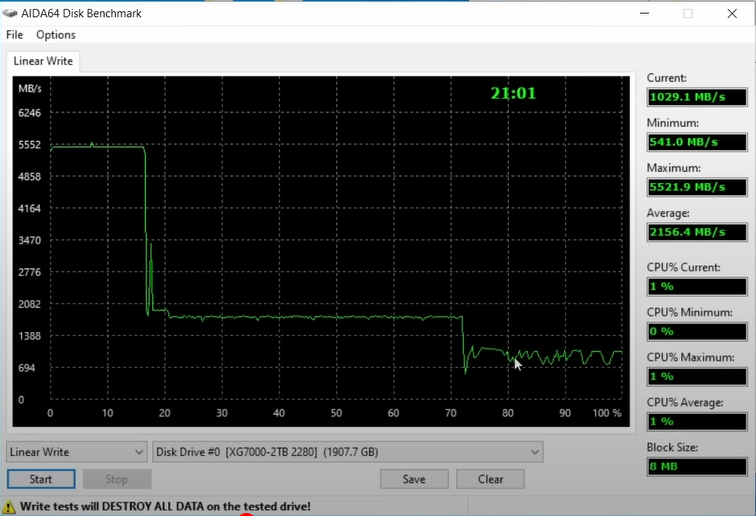The width and height of the screenshot is (756, 516).
Task: Click the Current: label above speed field
Action: 666,78
